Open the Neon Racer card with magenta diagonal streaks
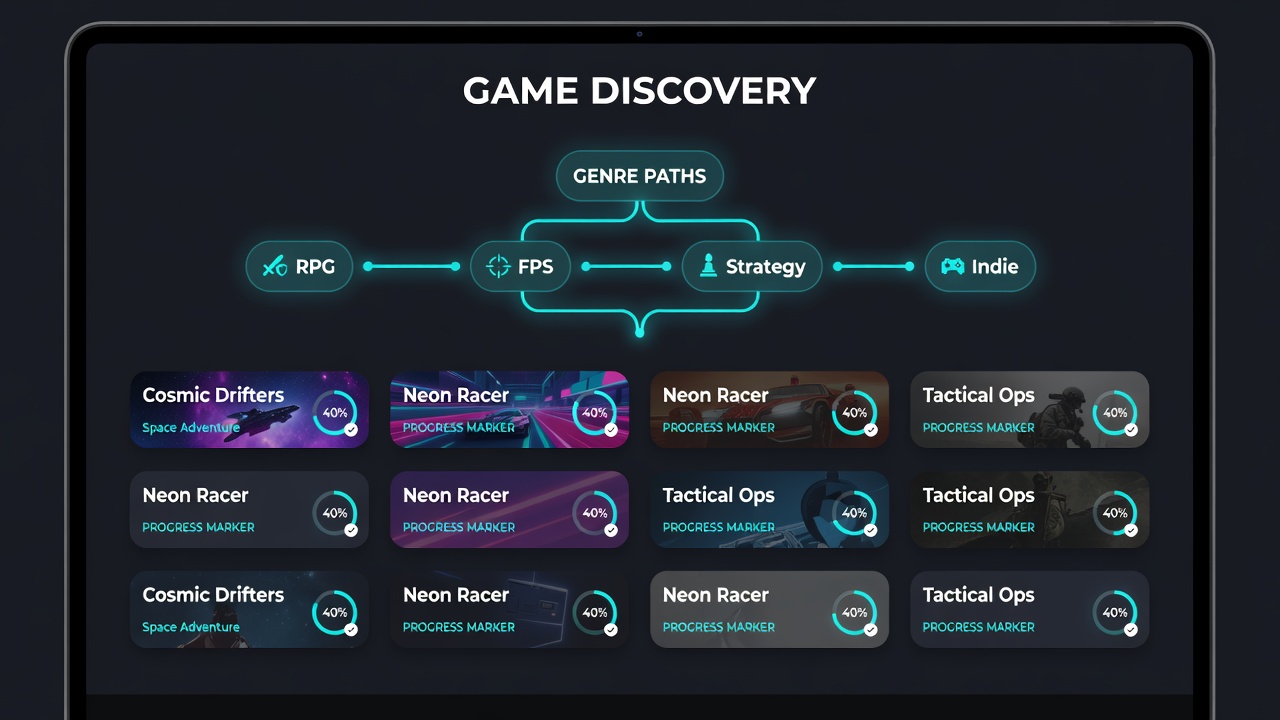Viewport: 1280px width, 720px height. click(509, 510)
